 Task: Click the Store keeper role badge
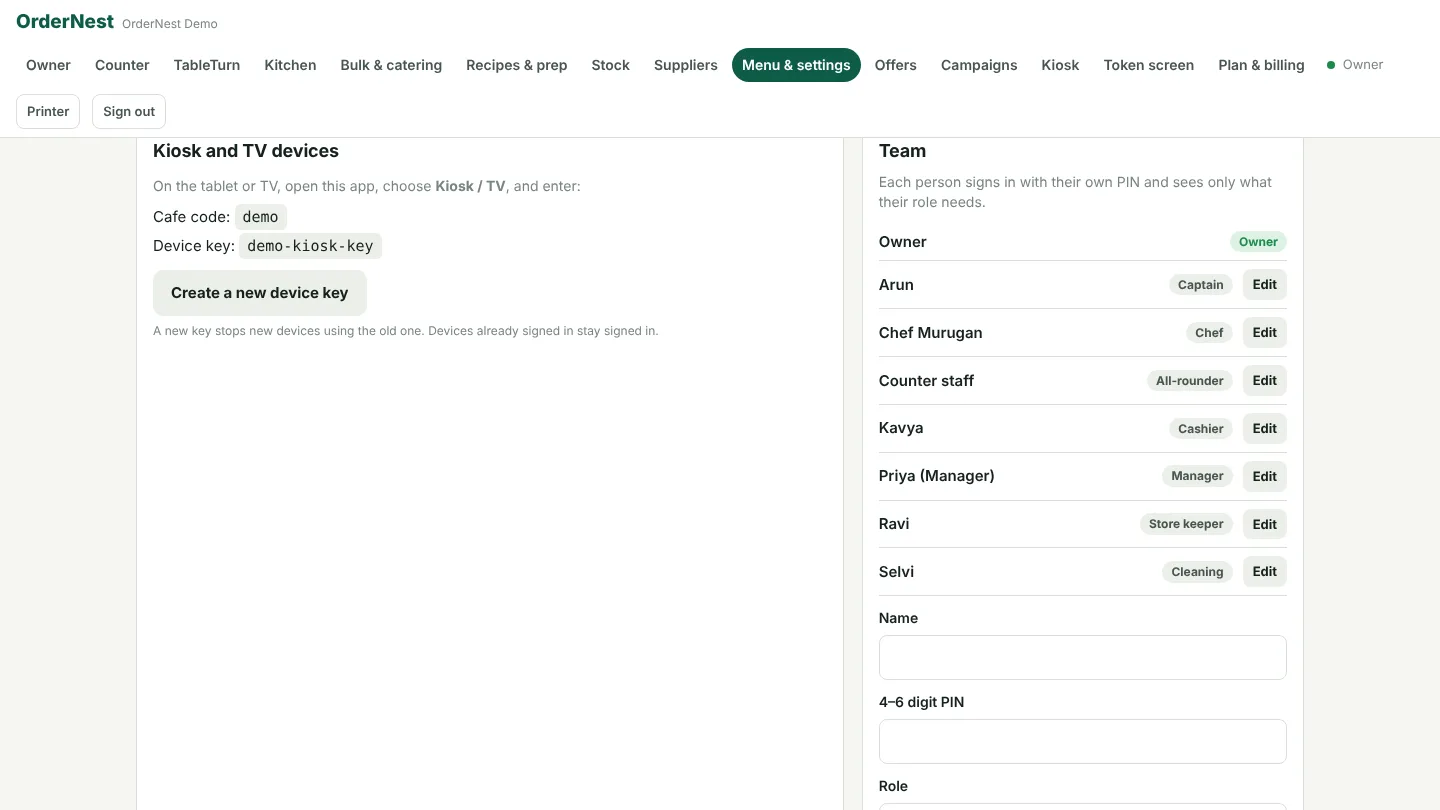[x=1186, y=524]
